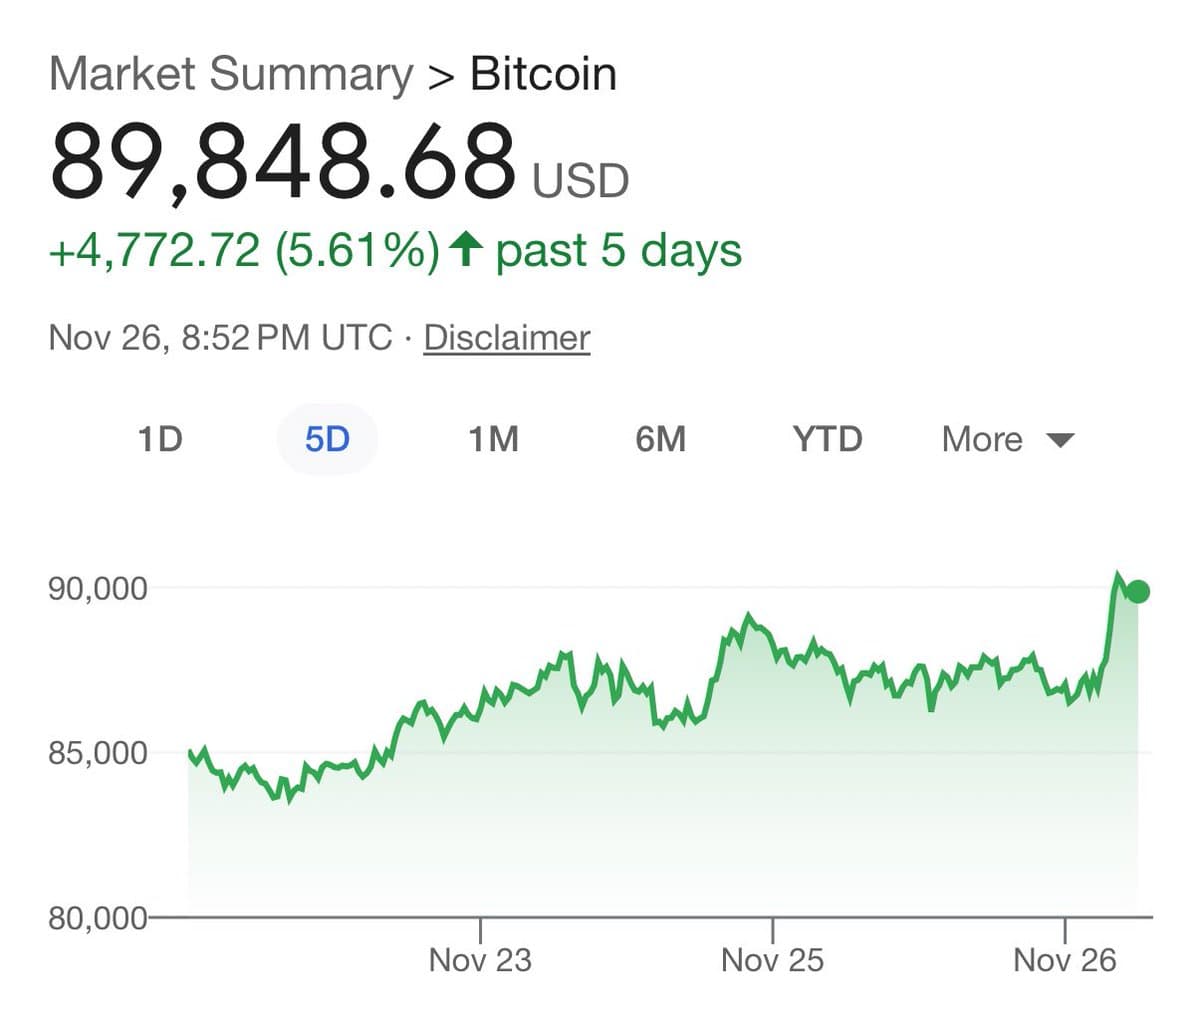Screen dimensions: 1200x1023
Task: Click the Market Summary breadcrumb
Action: 231,75
